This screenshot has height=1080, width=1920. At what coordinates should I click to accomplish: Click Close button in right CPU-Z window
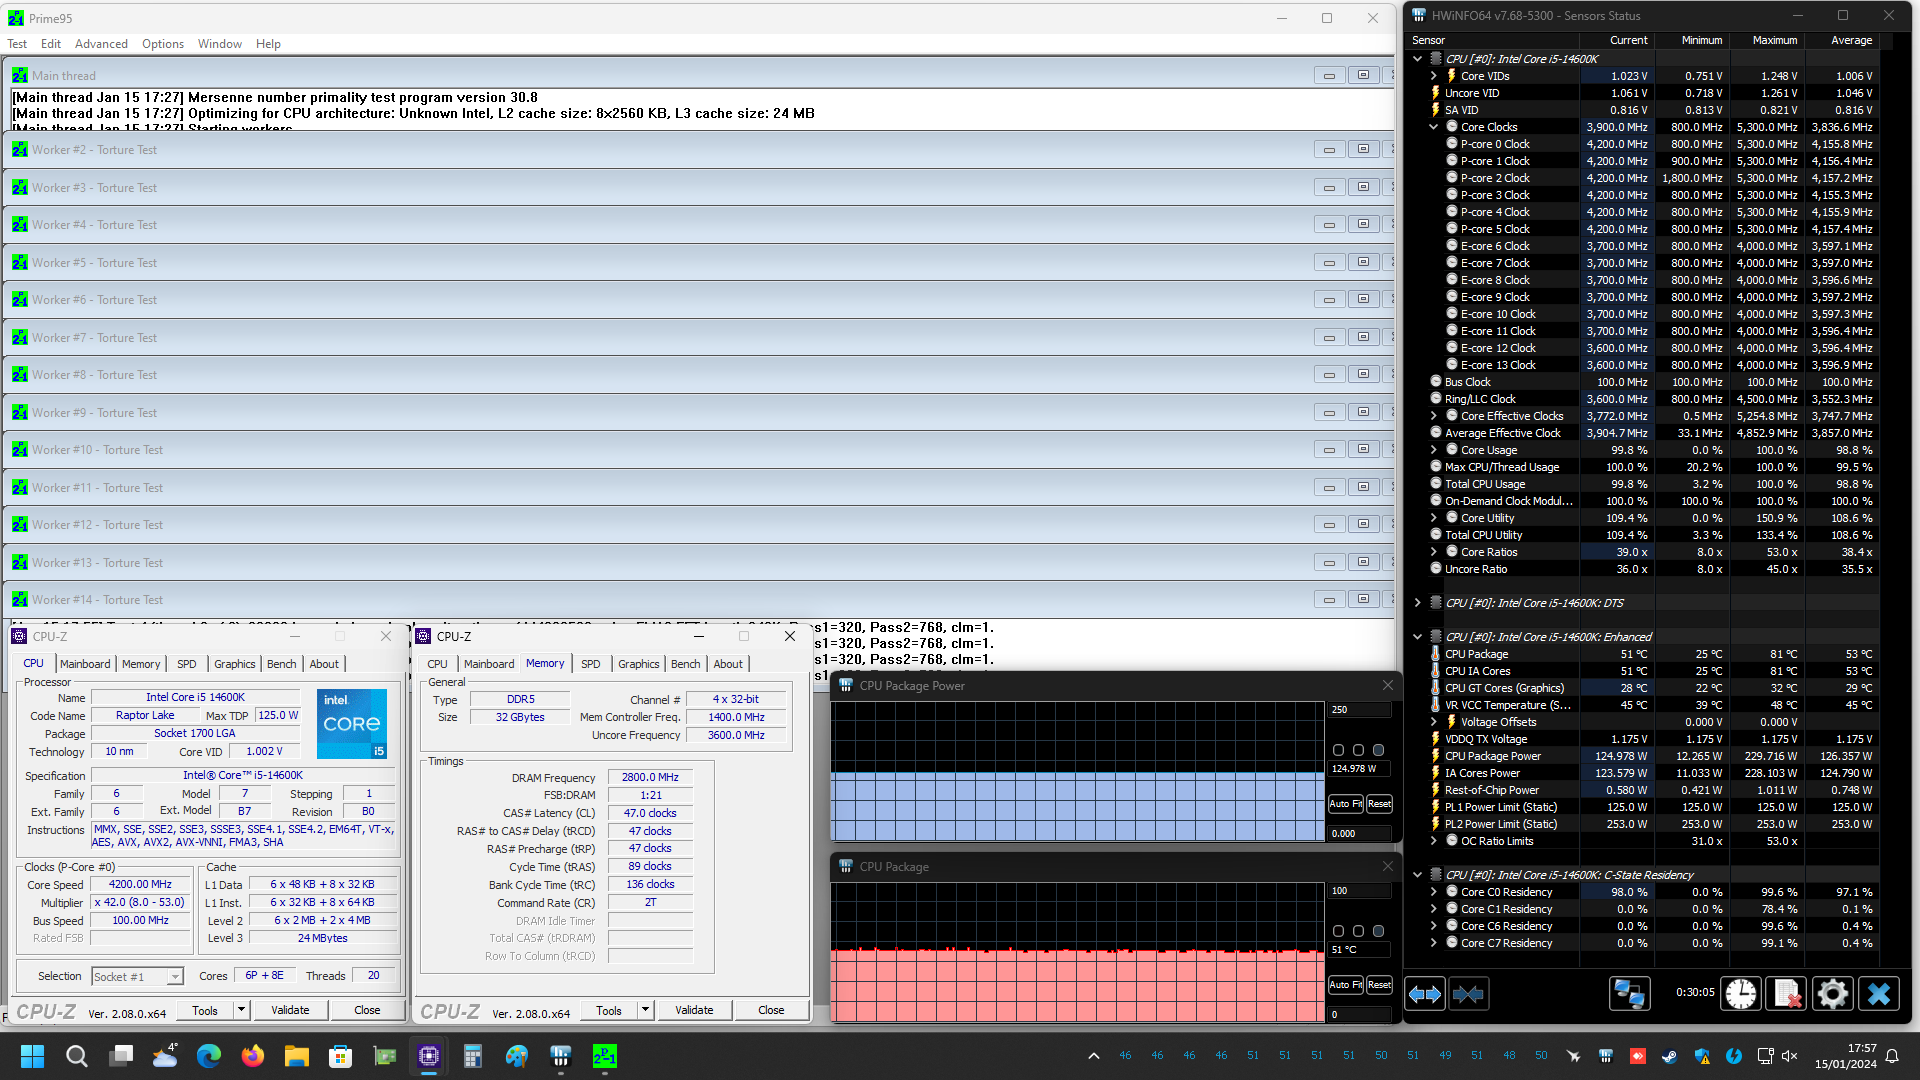[x=771, y=1010]
